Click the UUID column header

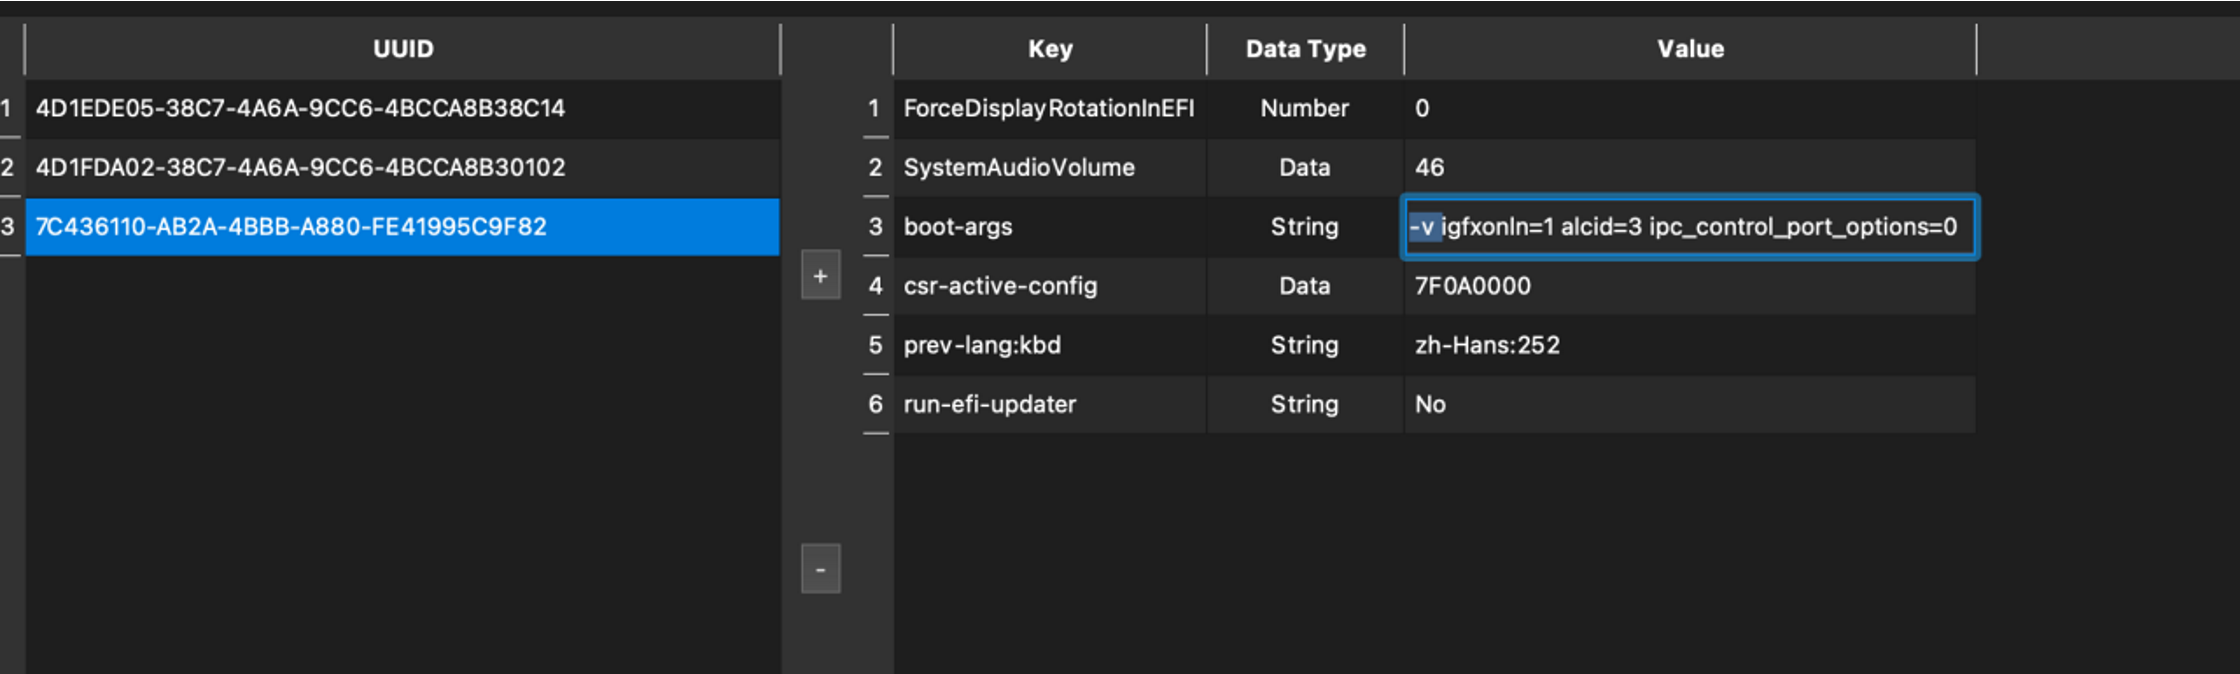pos(403,49)
